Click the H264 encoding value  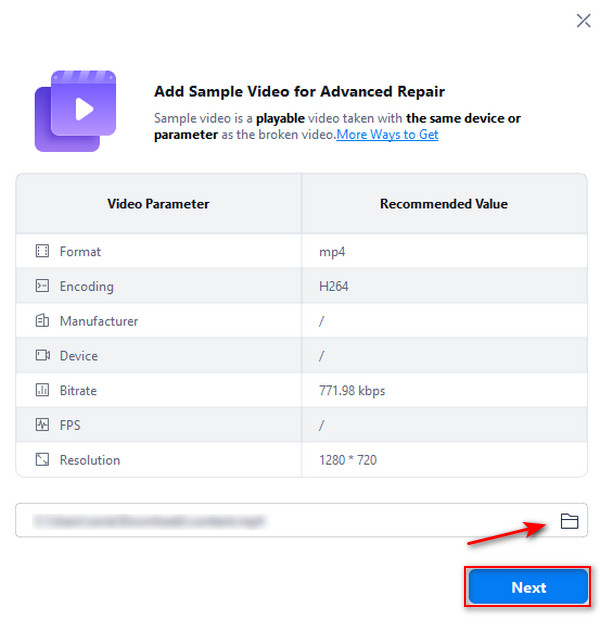click(x=333, y=286)
